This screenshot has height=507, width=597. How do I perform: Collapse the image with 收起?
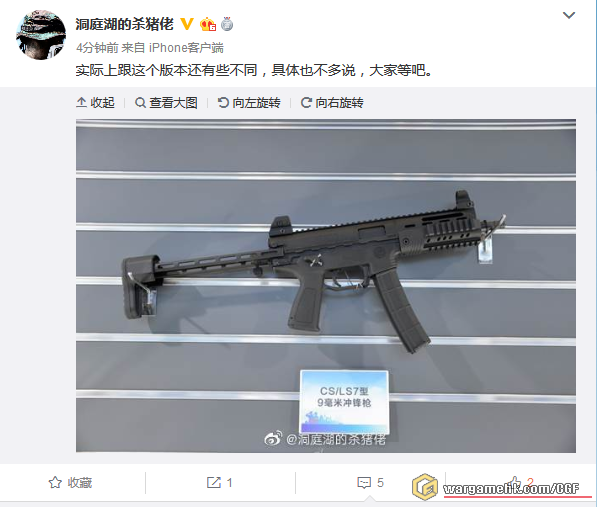tap(95, 103)
